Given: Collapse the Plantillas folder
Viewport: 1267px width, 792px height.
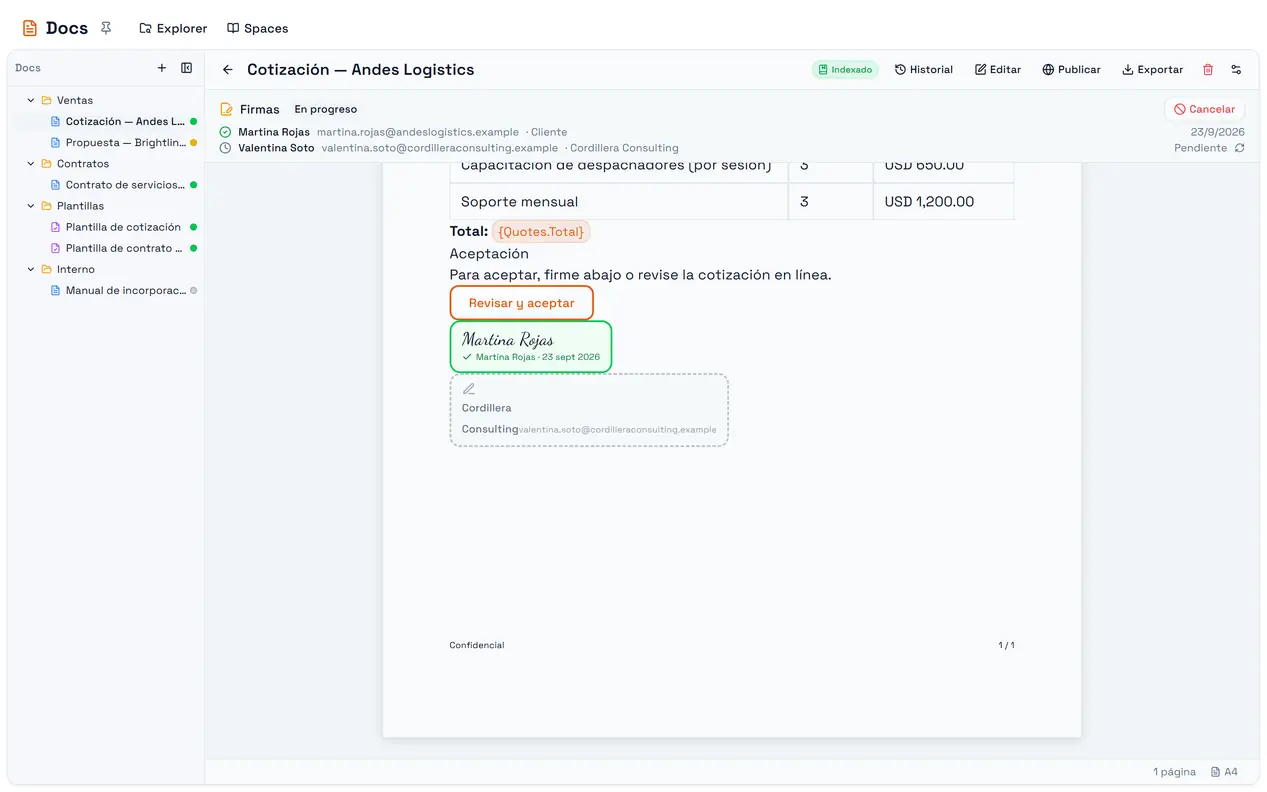Looking at the screenshot, I should tap(31, 205).
